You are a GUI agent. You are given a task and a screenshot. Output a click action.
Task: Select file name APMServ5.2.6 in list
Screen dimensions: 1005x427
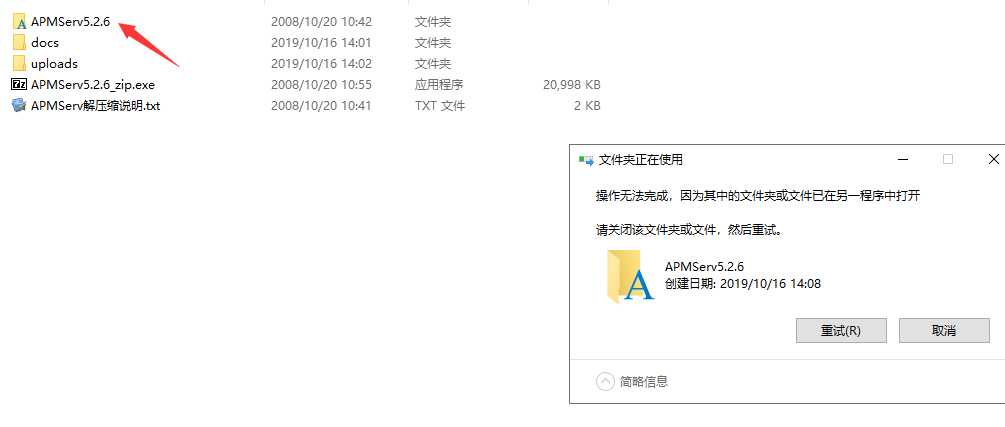71,22
